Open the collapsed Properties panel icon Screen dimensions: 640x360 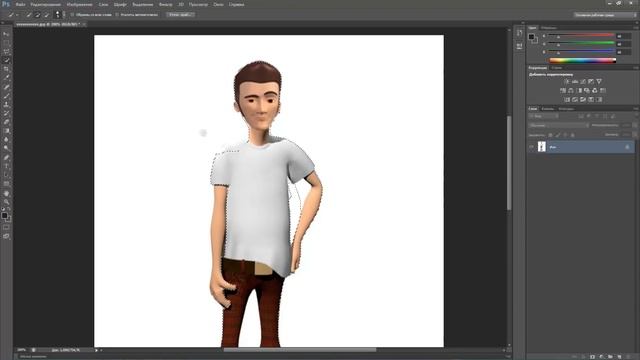click(519, 46)
